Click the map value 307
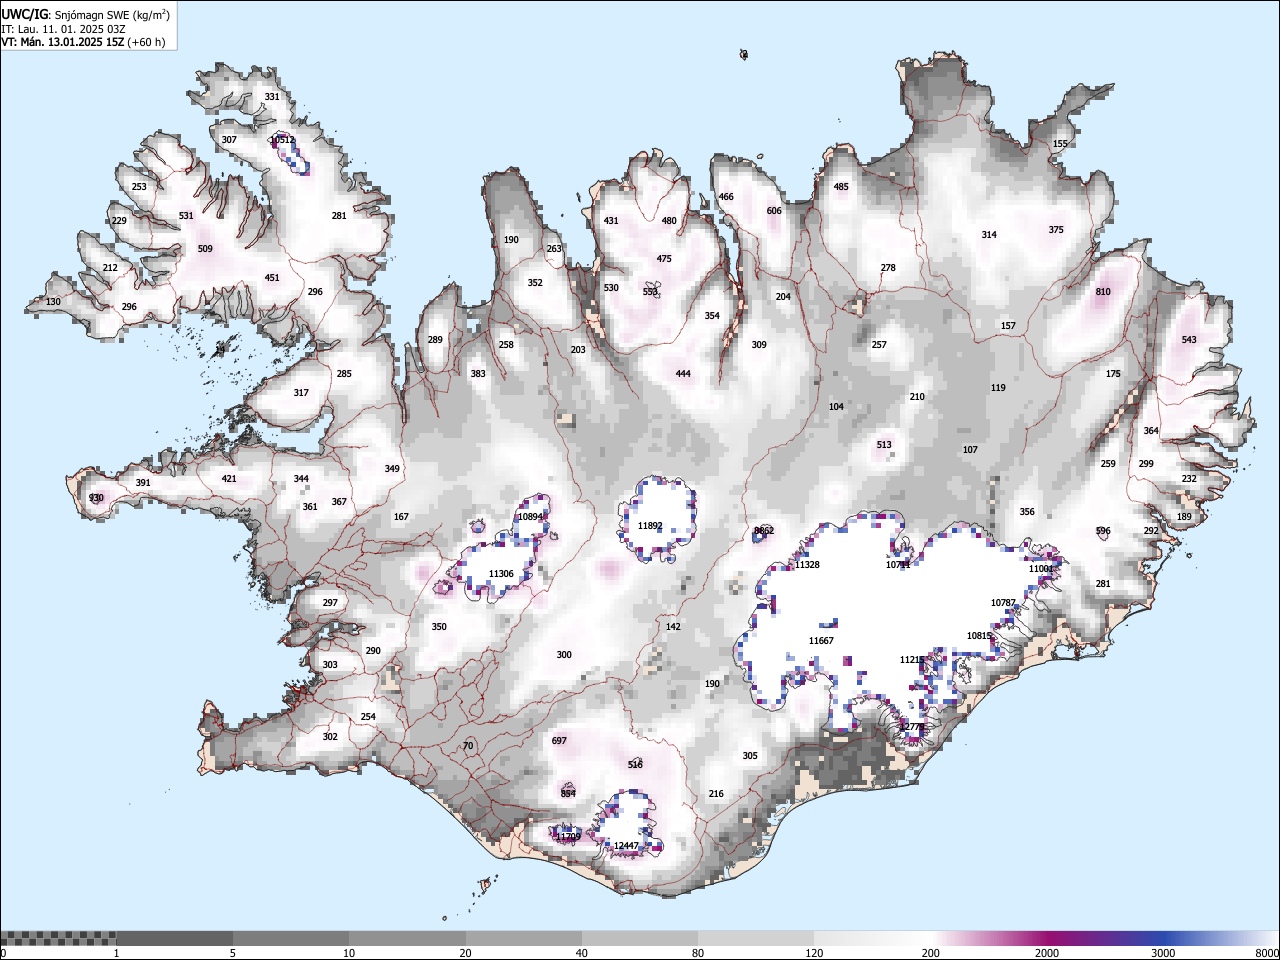Image resolution: width=1280 pixels, height=960 pixels. 229,140
